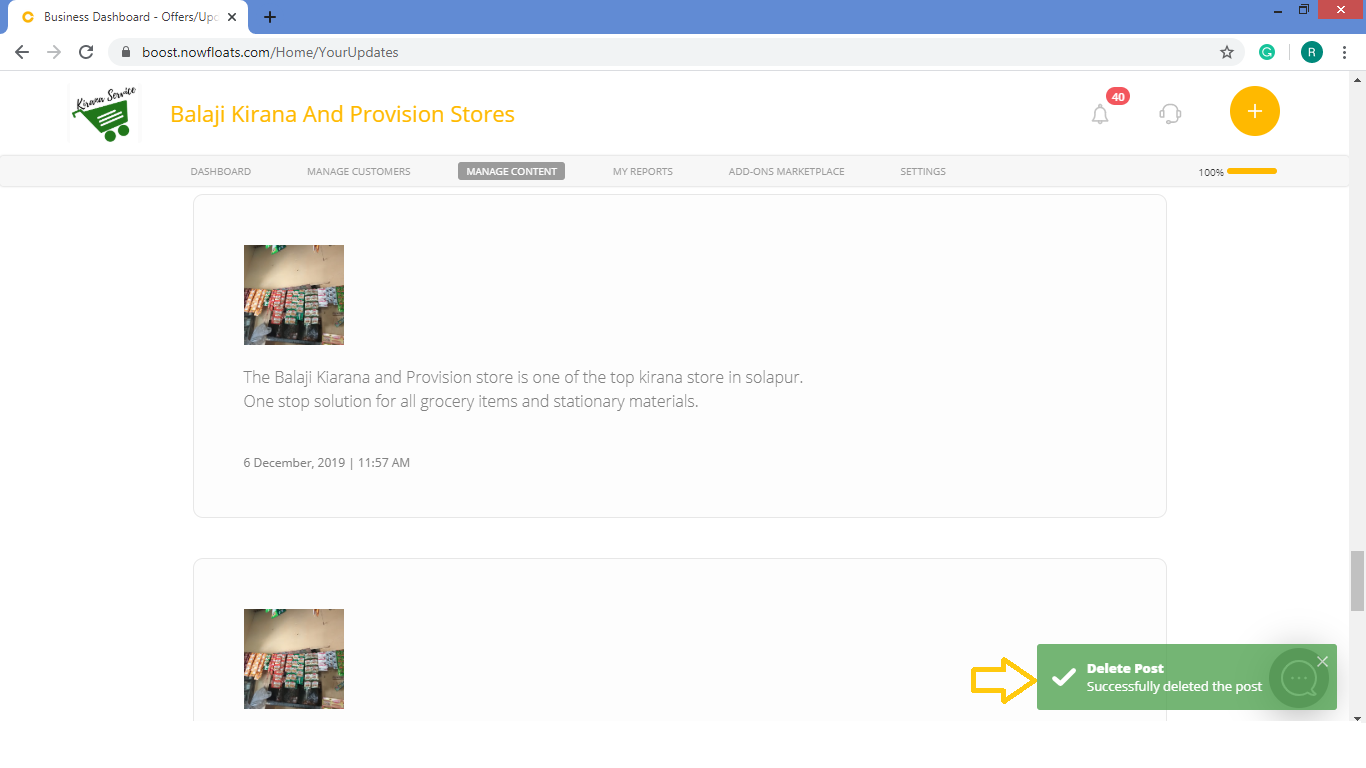Navigate back using the browser back arrow
1366x768 pixels.
(21, 51)
